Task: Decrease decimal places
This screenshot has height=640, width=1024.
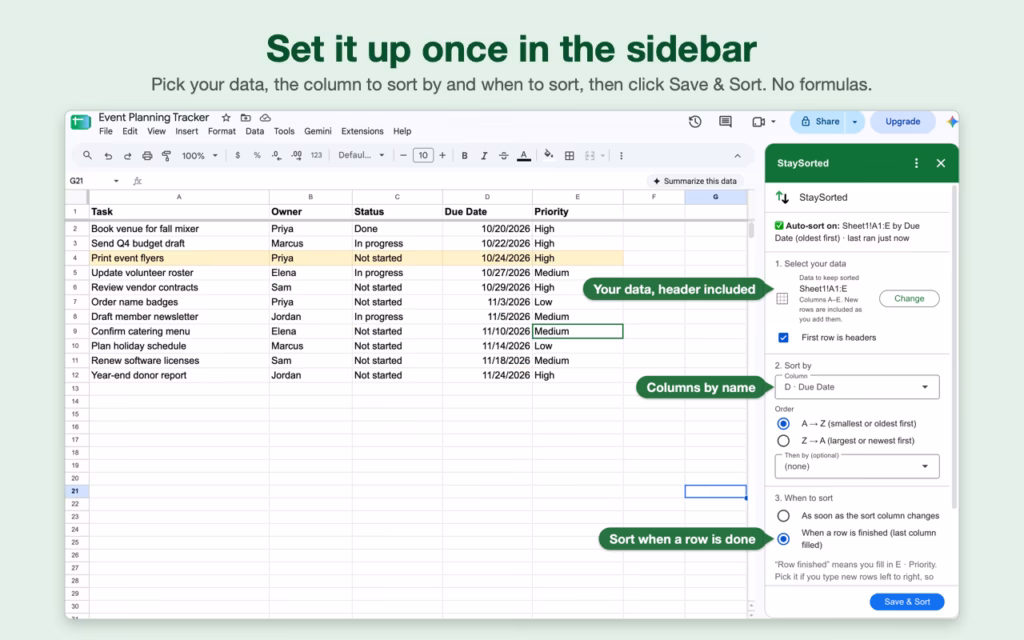Action: (x=276, y=155)
